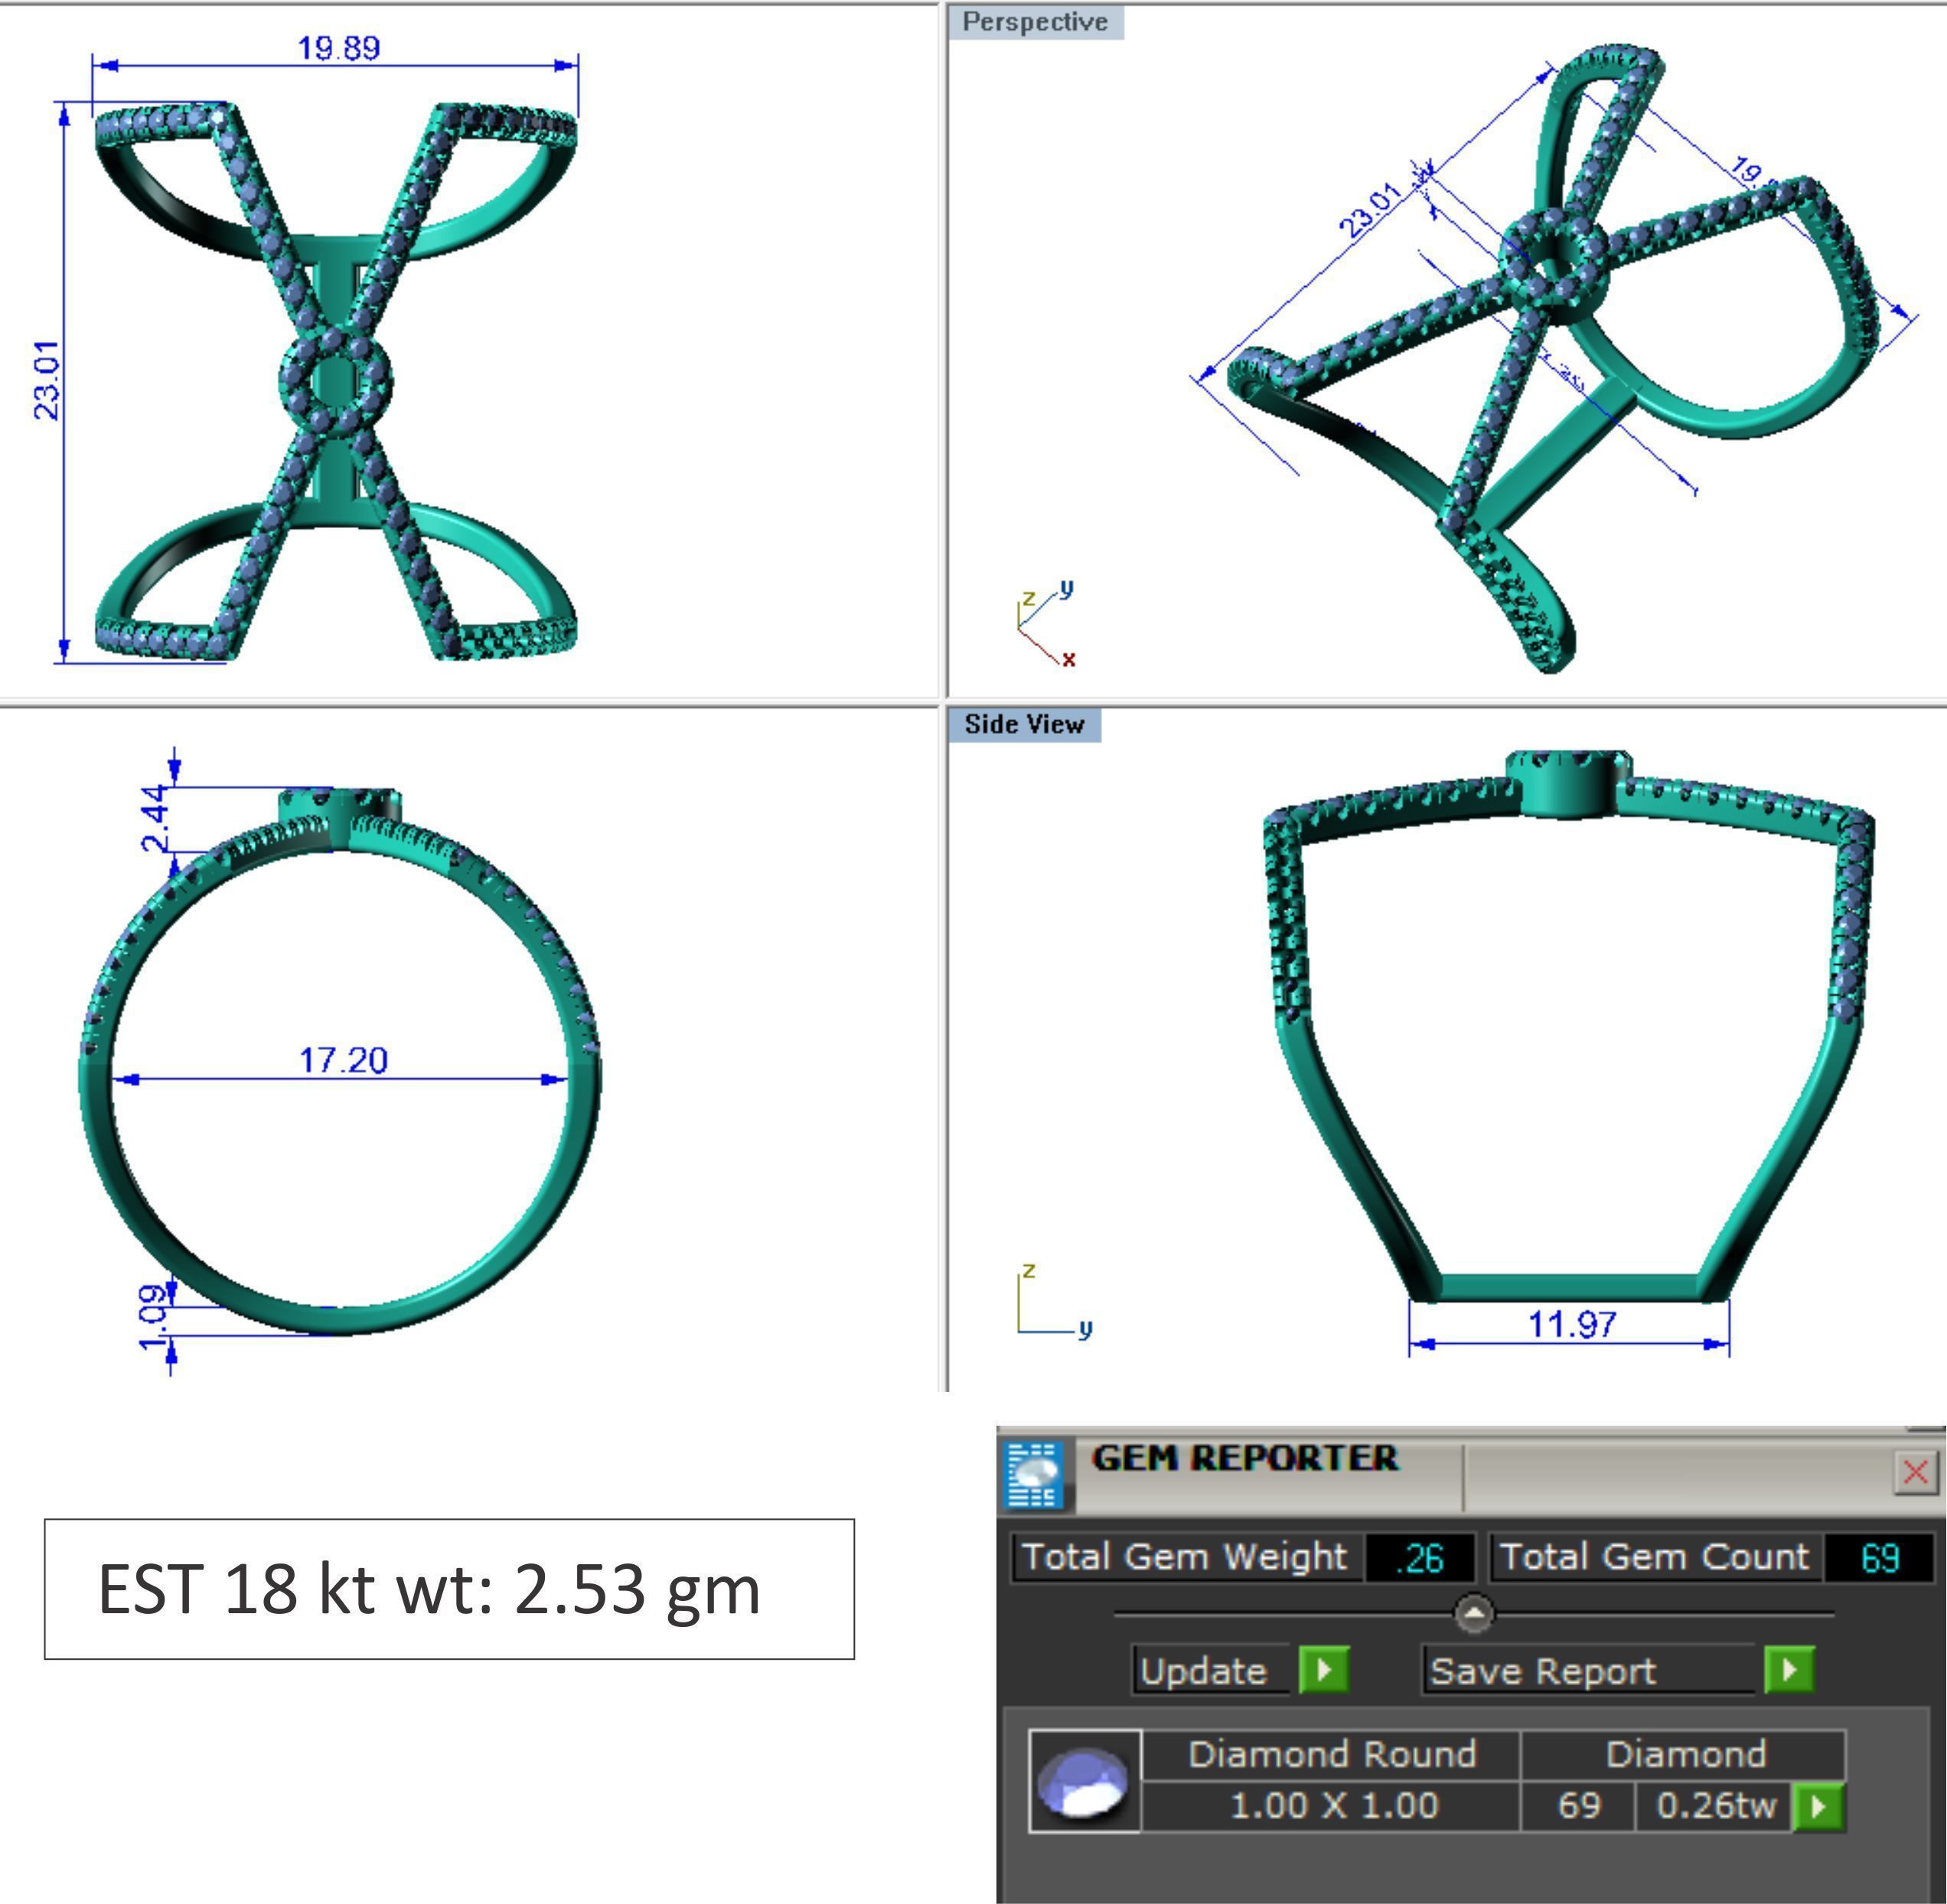The width and height of the screenshot is (1947, 1904).
Task: Click the 1.09 bottom thickness dimension
Action: click(153, 1316)
